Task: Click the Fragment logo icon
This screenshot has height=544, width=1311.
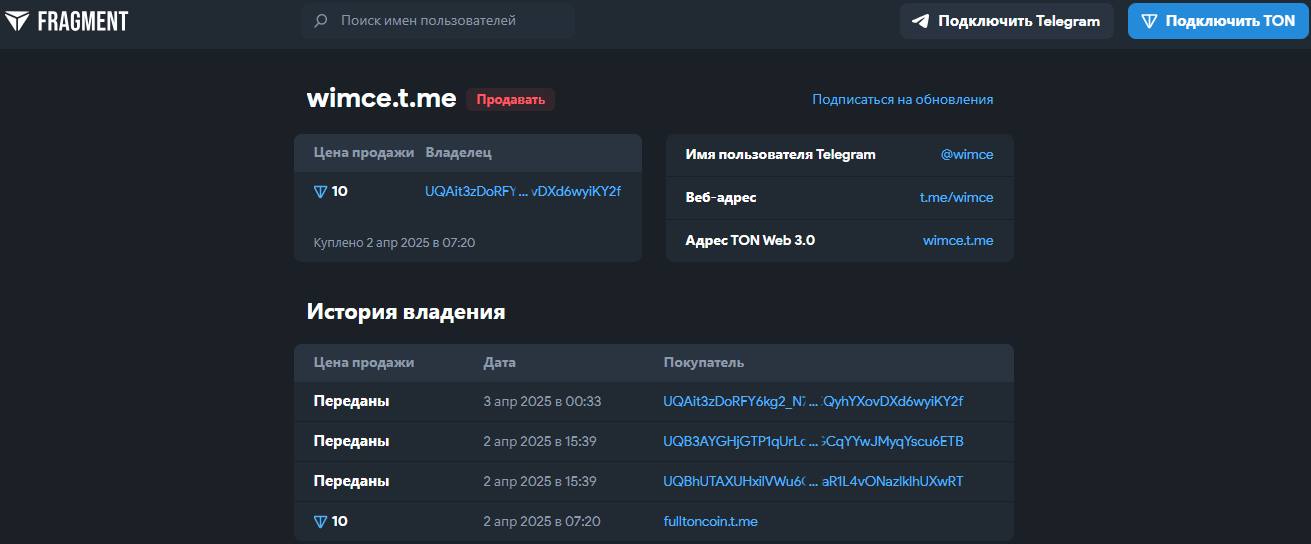Action: click(17, 21)
